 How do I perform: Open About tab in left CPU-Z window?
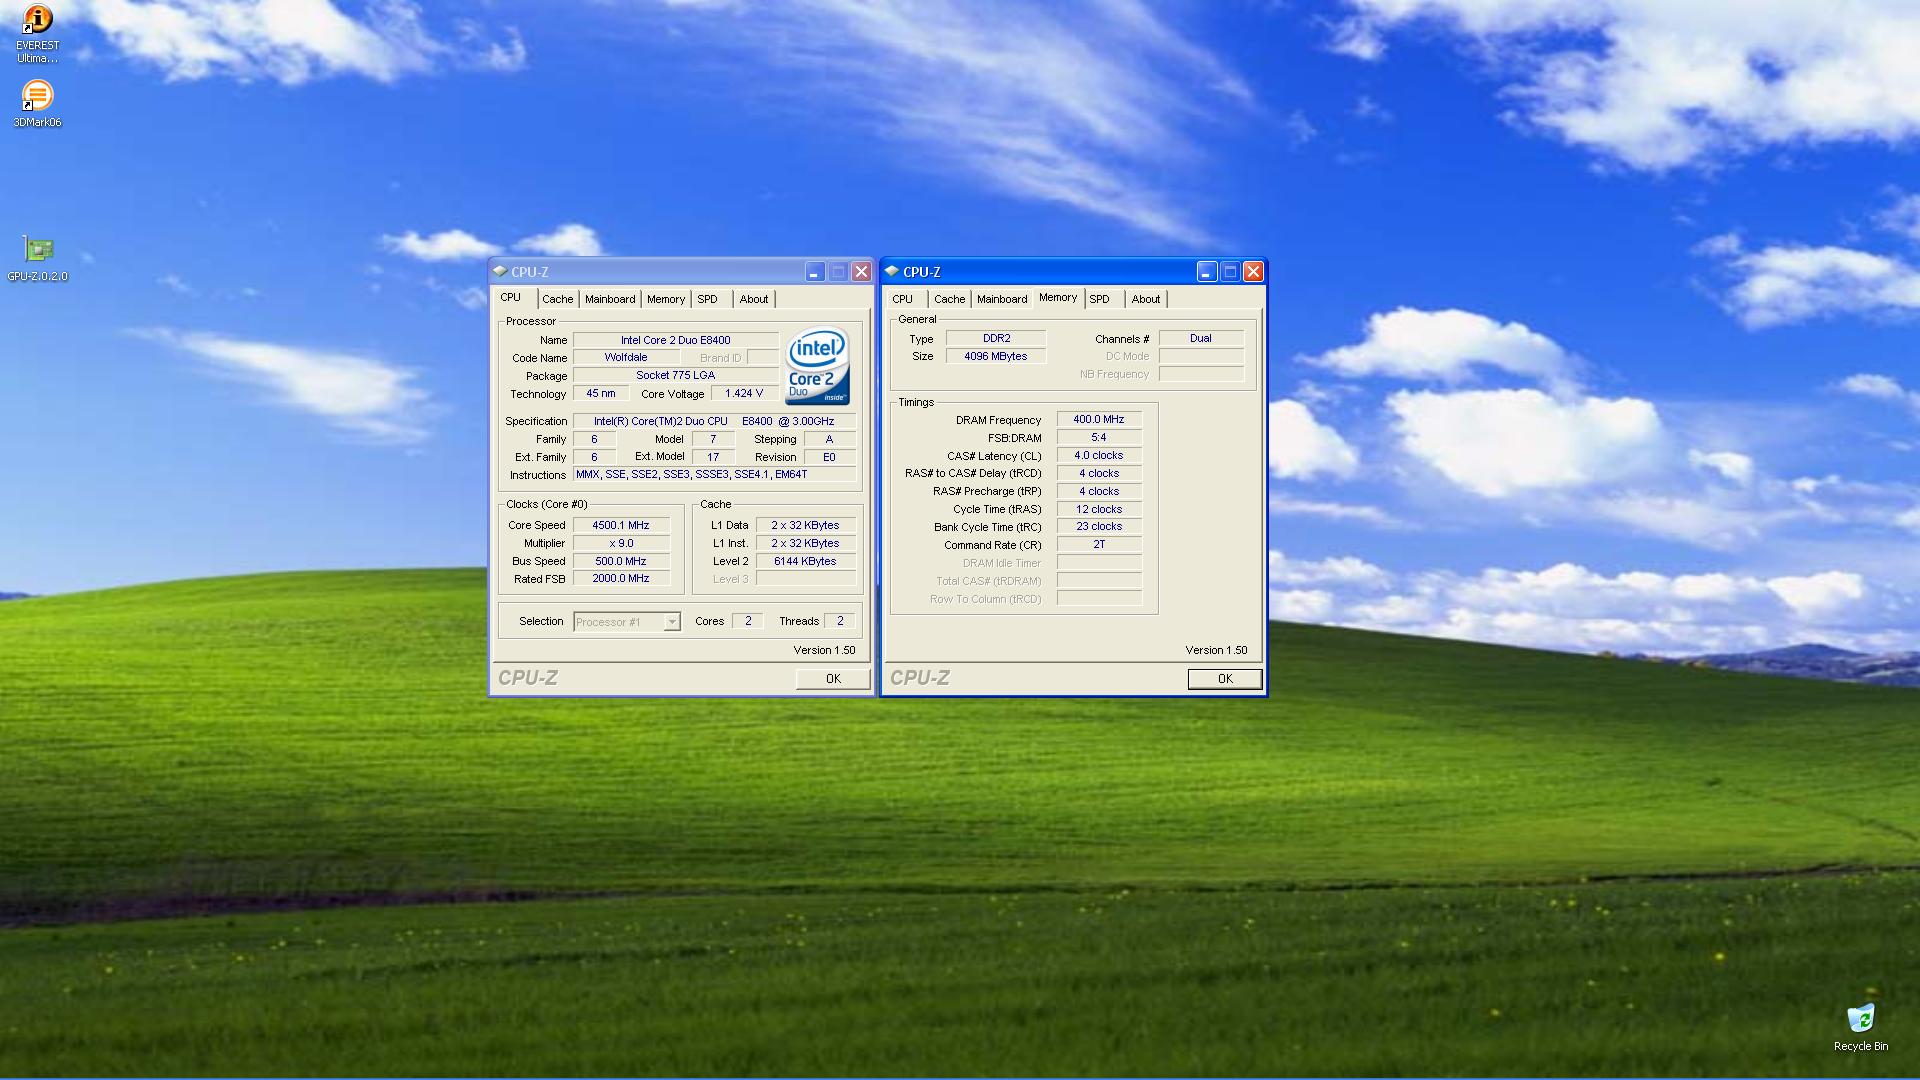[x=754, y=299]
